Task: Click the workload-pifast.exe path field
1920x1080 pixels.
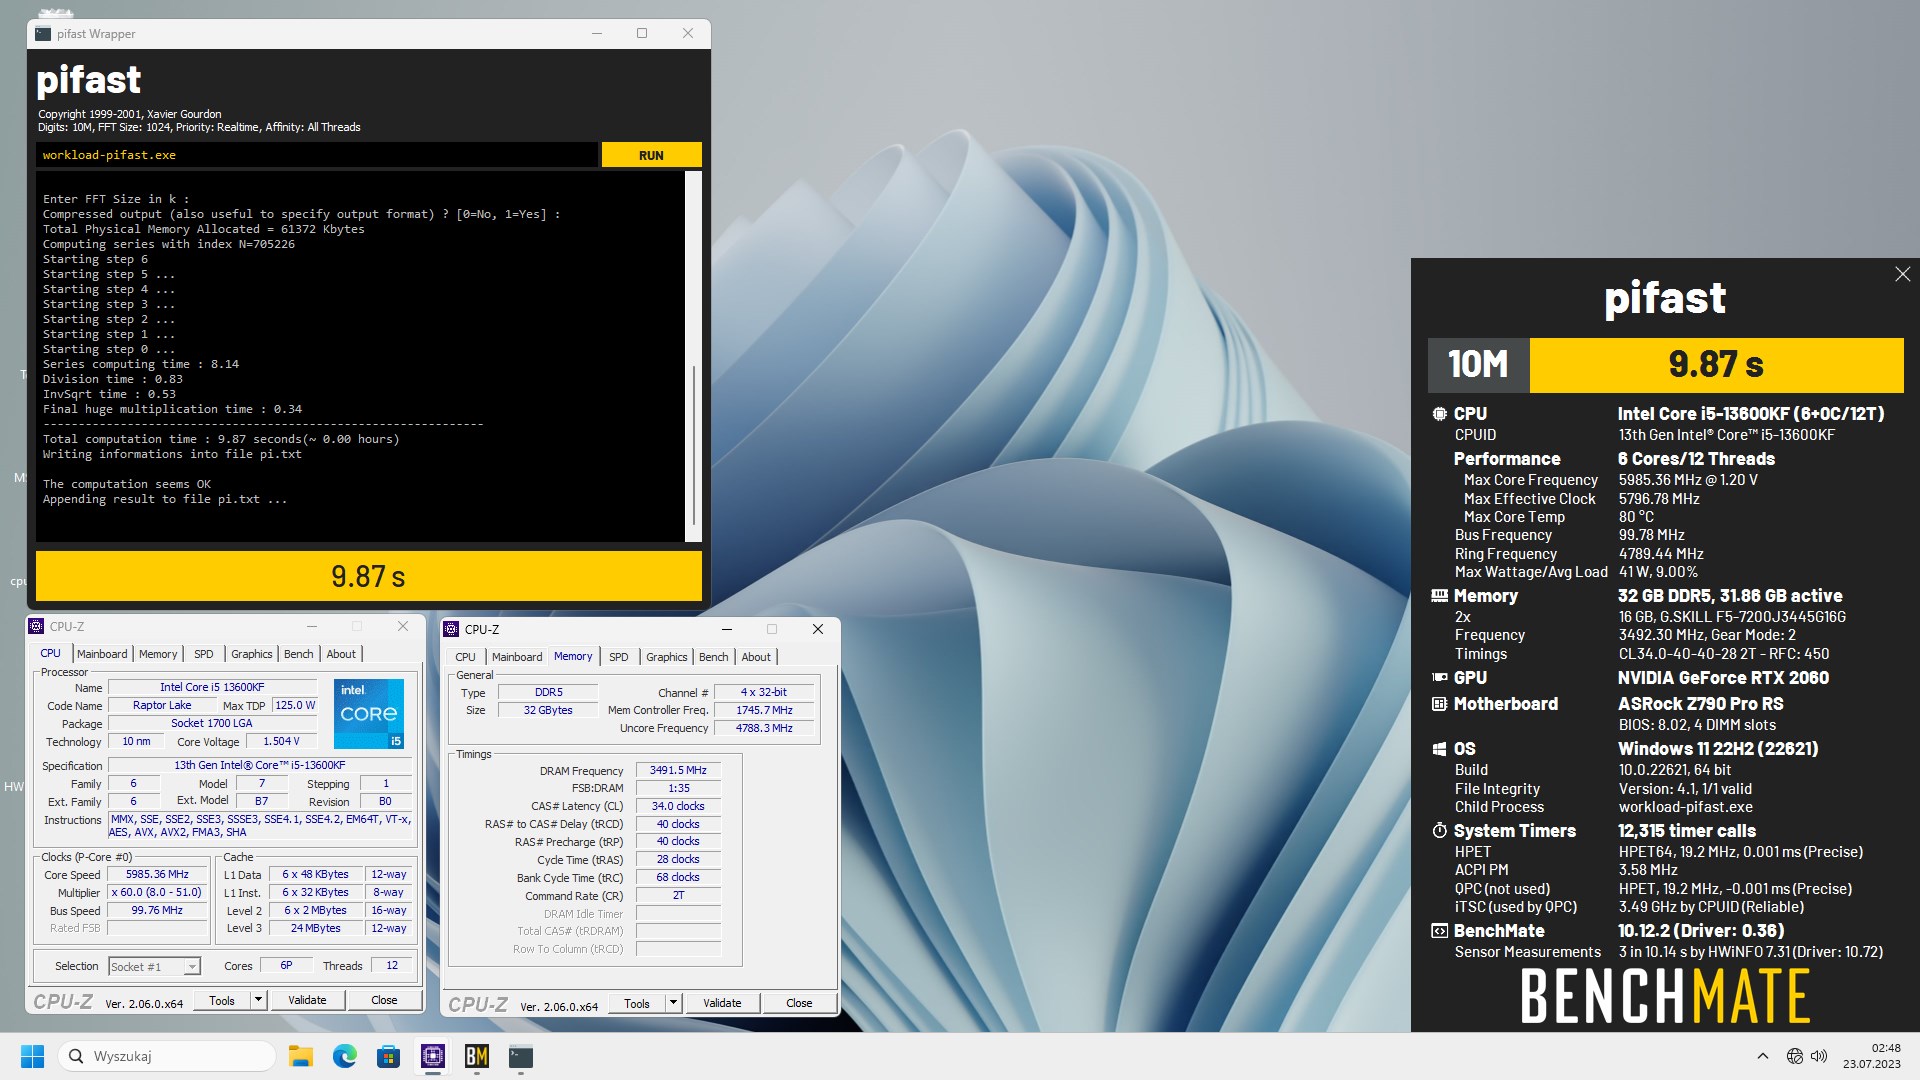Action: click(x=317, y=155)
